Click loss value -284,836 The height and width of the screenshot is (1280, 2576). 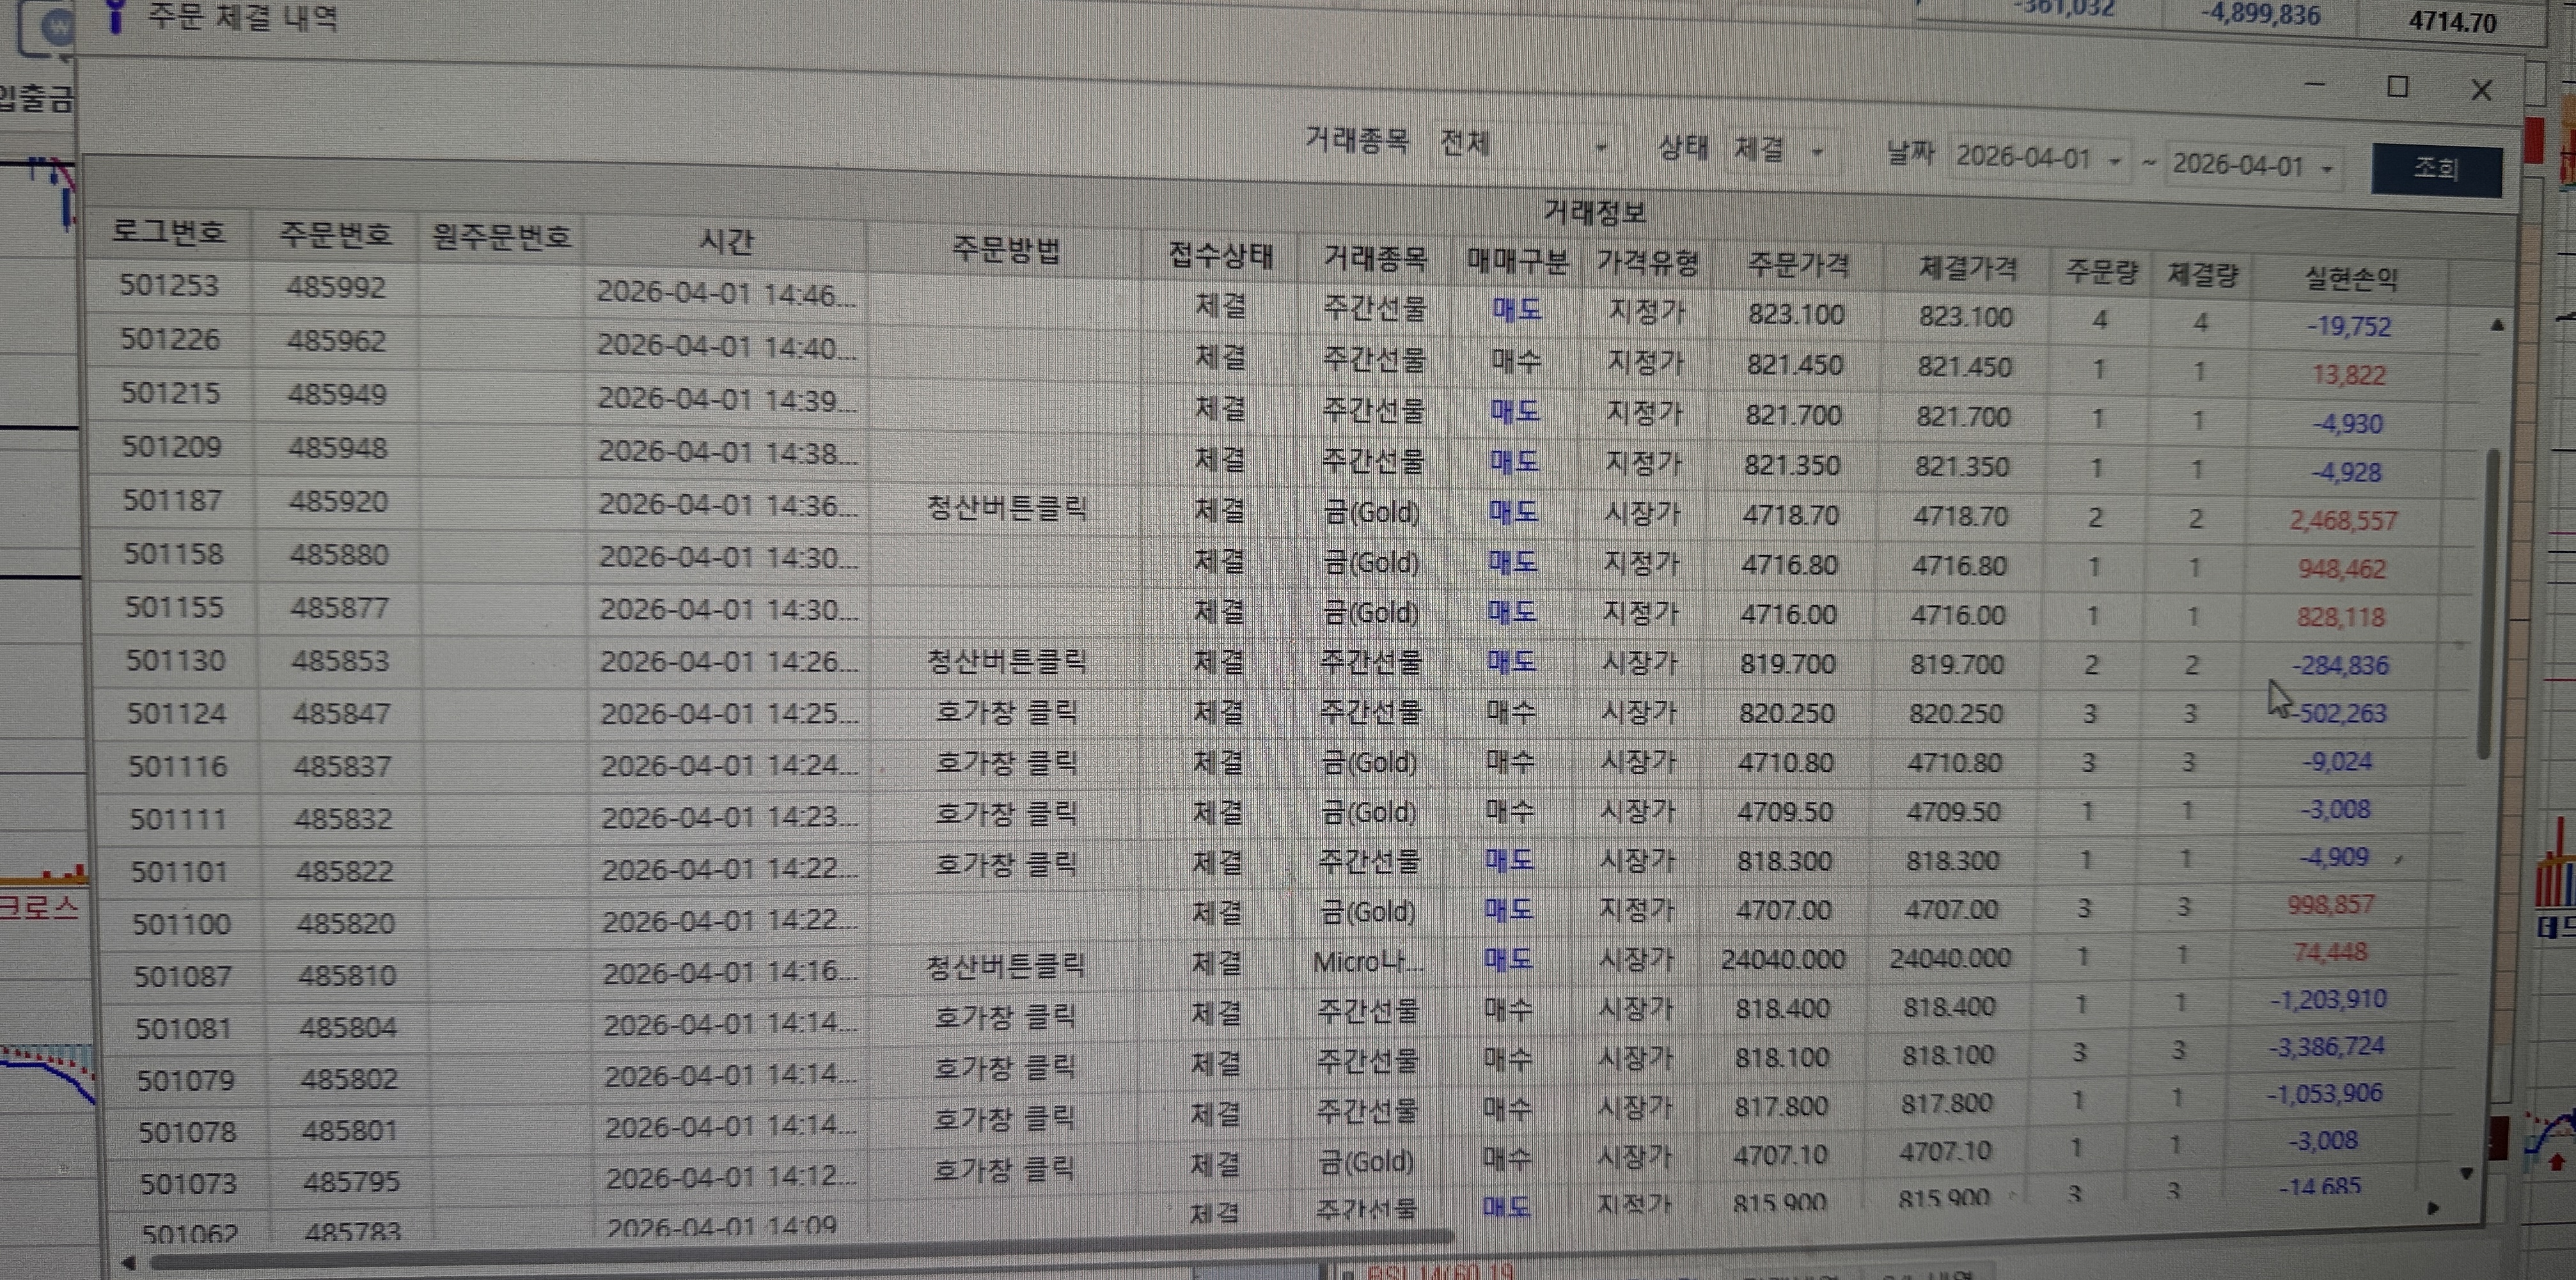pos(2339,665)
